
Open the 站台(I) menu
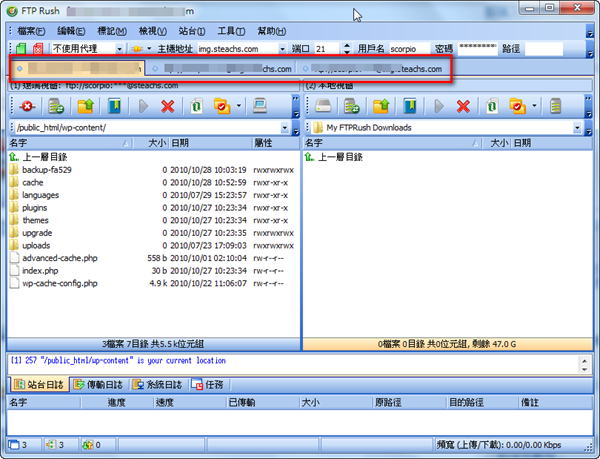pyautogui.click(x=192, y=31)
